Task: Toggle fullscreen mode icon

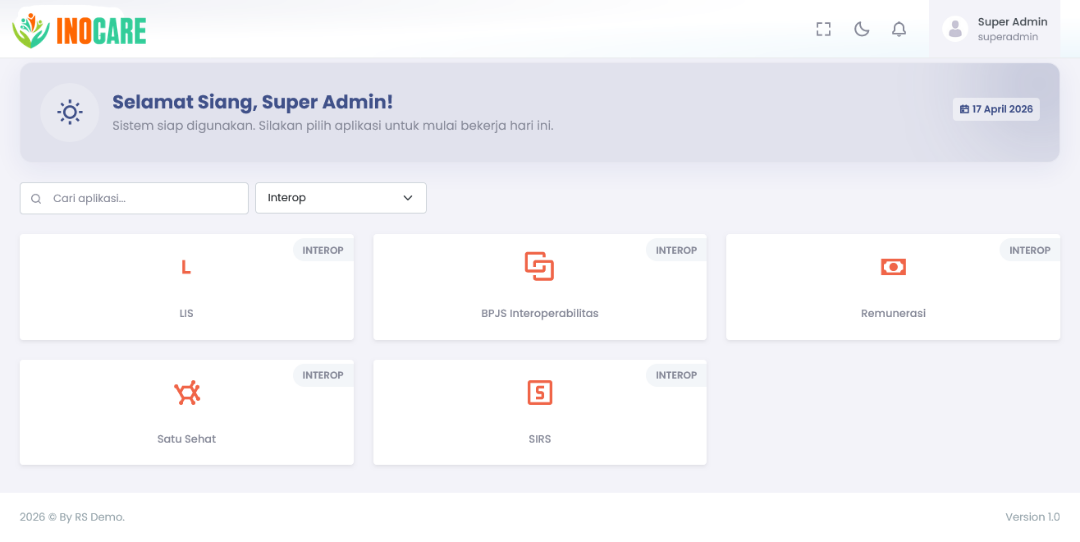Action: [823, 29]
